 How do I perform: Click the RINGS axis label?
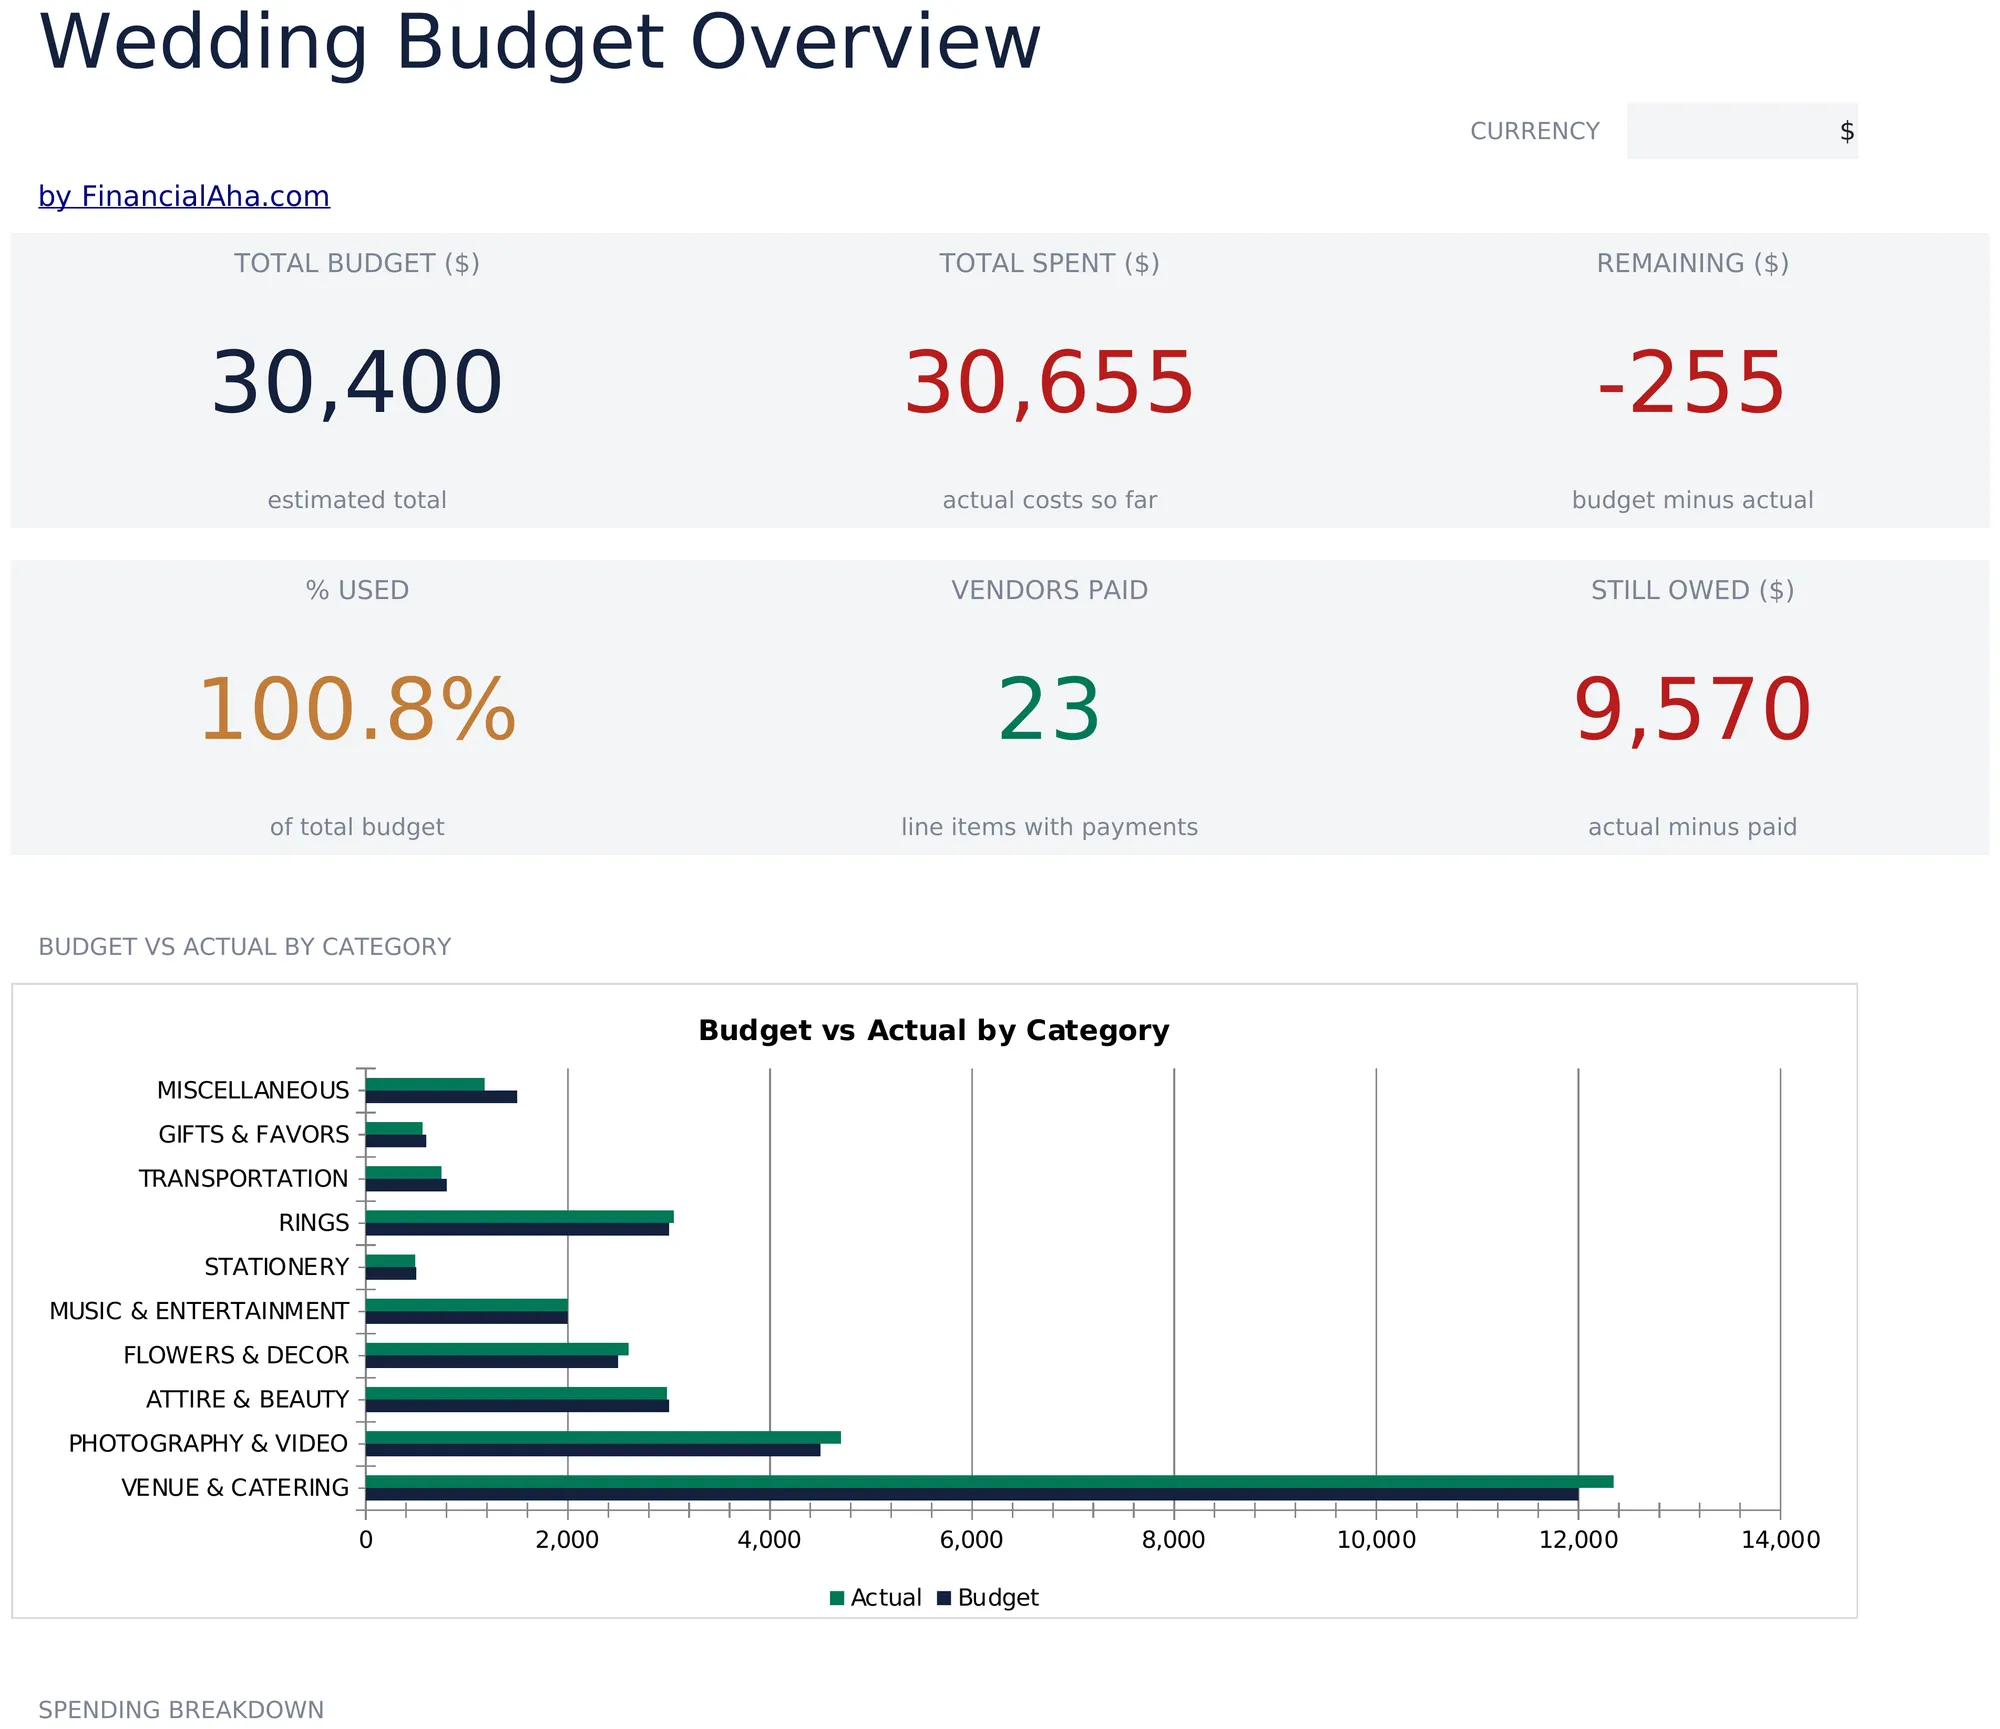coord(314,1222)
